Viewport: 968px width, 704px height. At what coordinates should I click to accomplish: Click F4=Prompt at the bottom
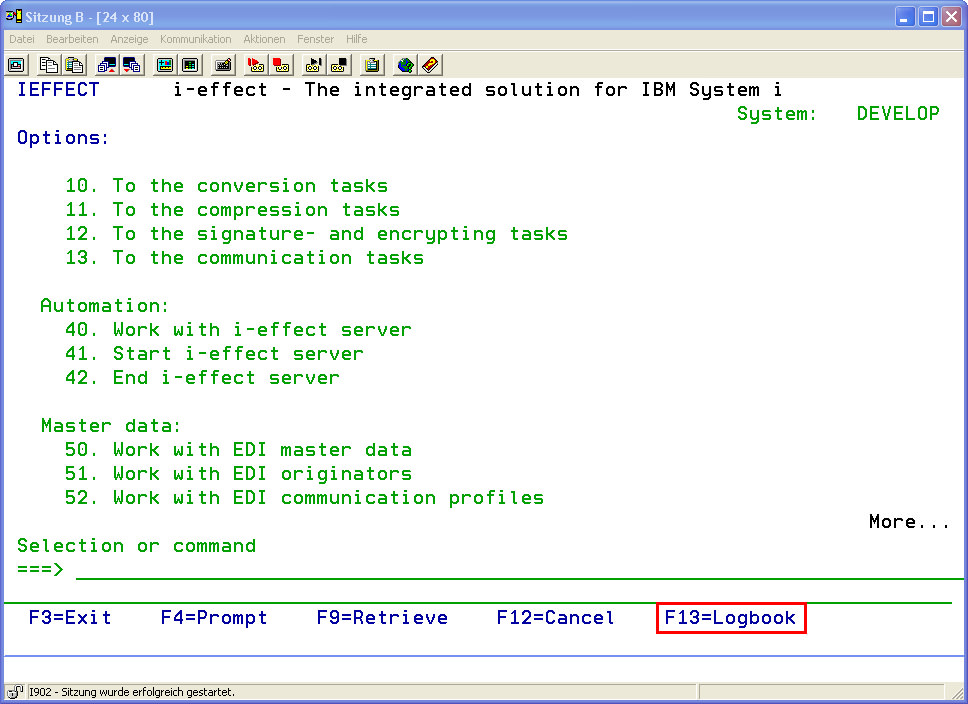click(214, 618)
